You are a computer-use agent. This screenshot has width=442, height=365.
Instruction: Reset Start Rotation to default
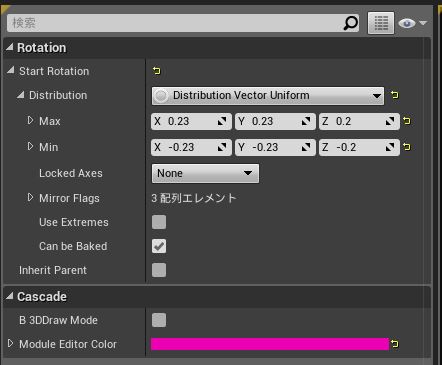[156, 71]
